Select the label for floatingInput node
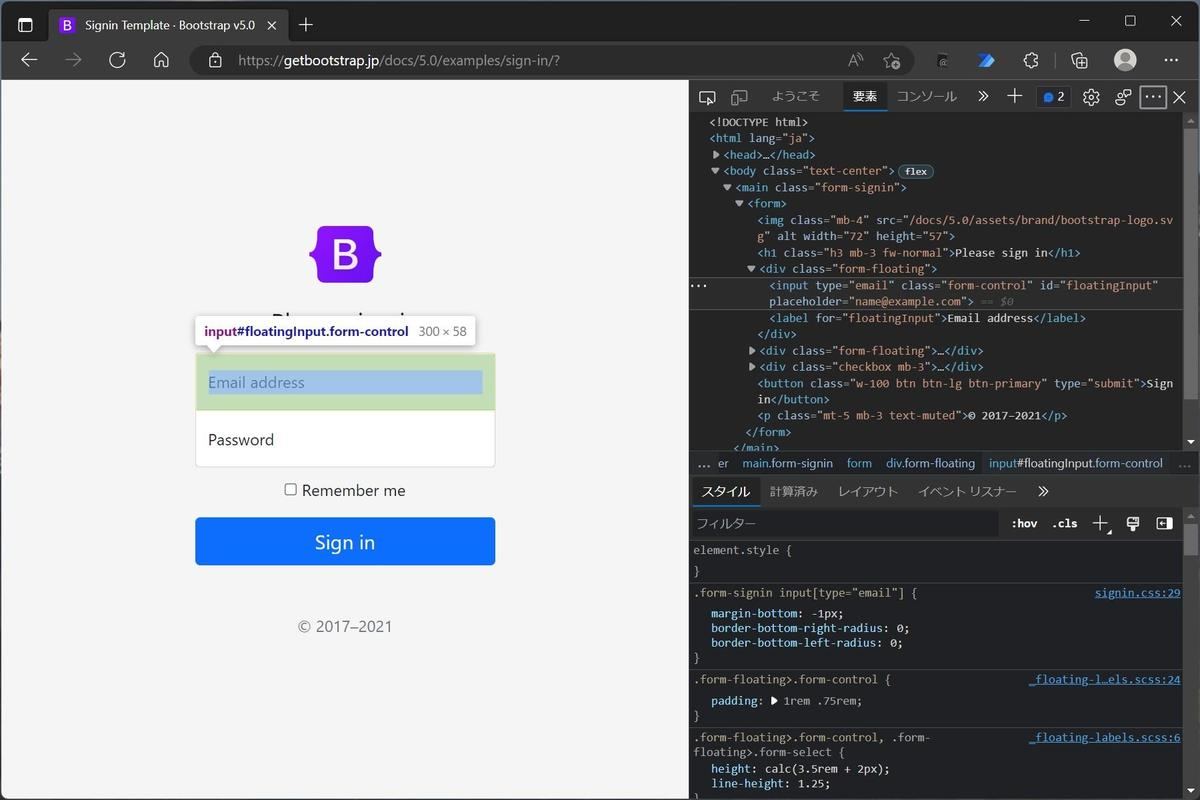The image size is (1200, 800). tap(927, 318)
